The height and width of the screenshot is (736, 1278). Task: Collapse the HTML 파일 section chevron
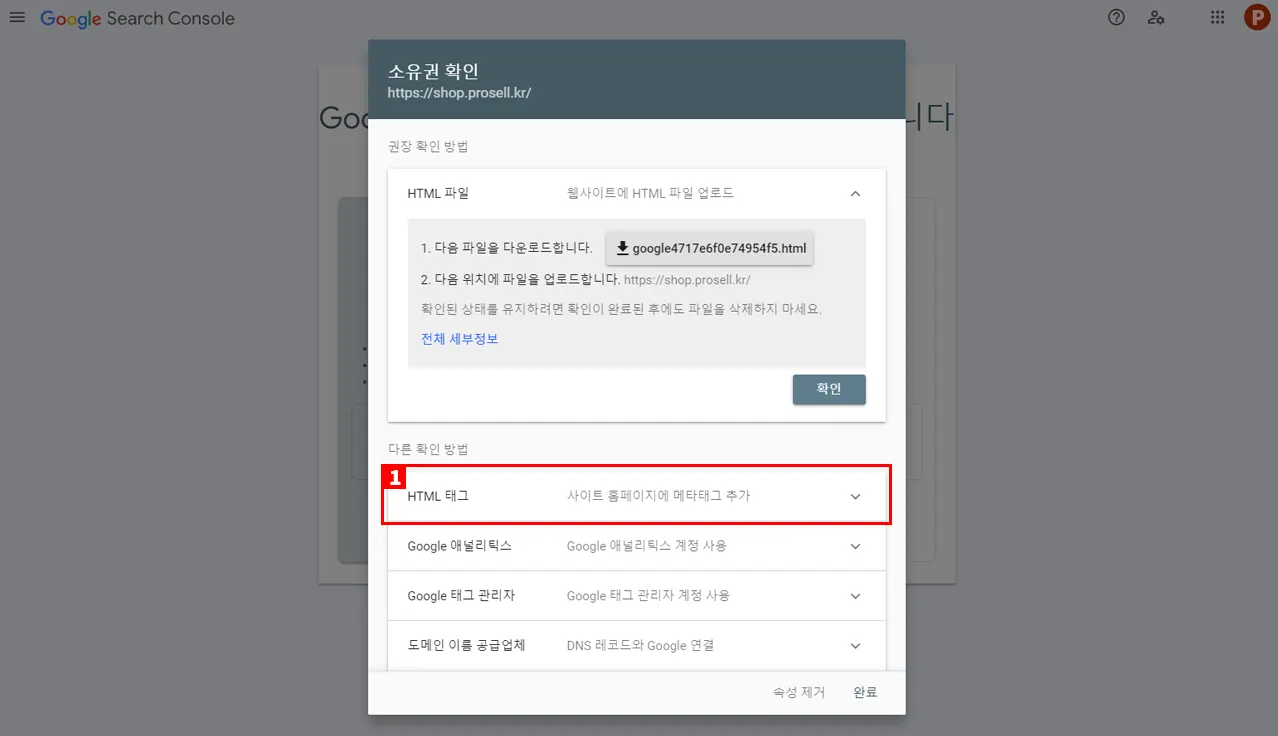855,193
